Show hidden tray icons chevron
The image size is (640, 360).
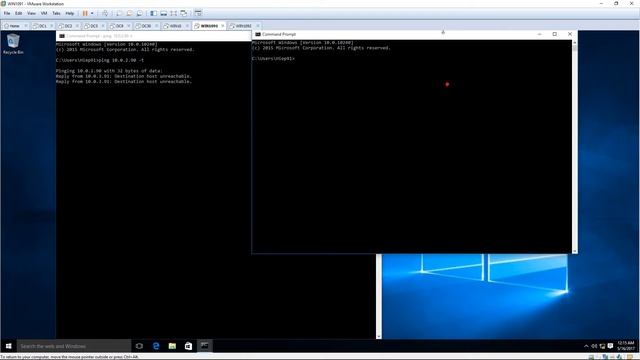586,346
